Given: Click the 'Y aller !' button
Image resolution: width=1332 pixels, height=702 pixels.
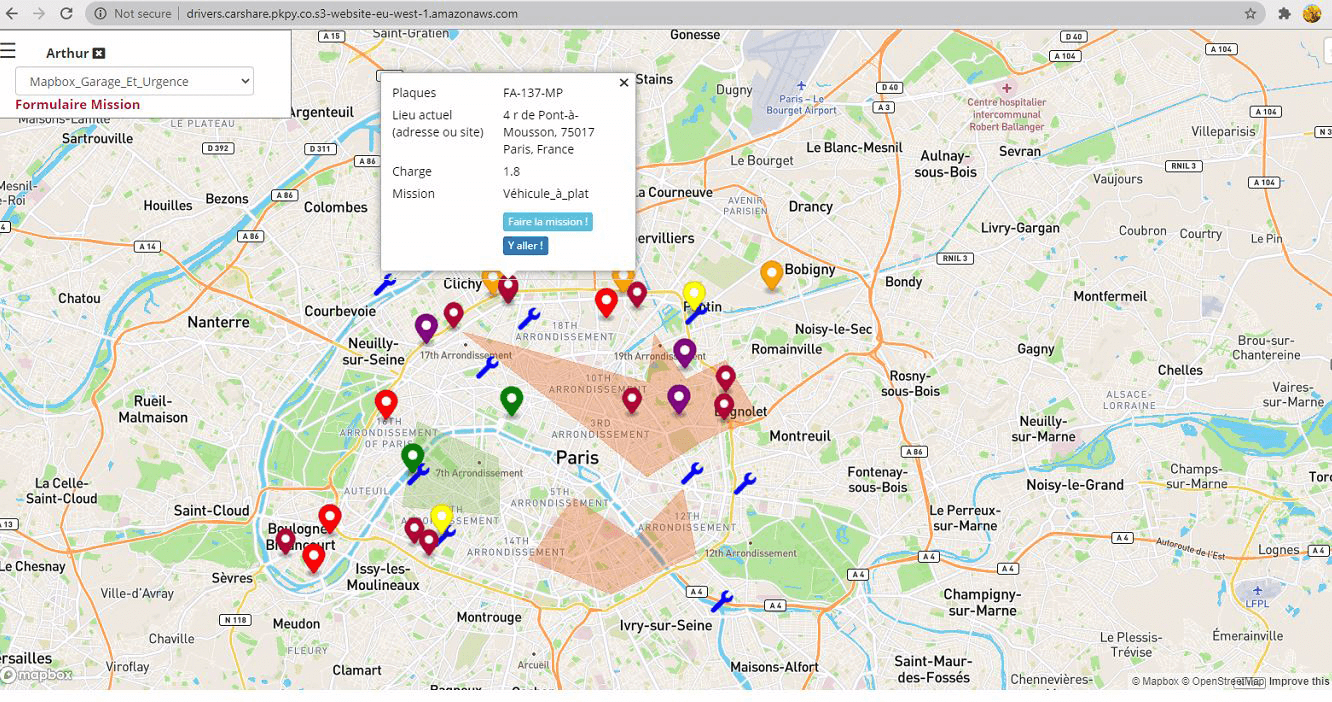Looking at the screenshot, I should [525, 245].
